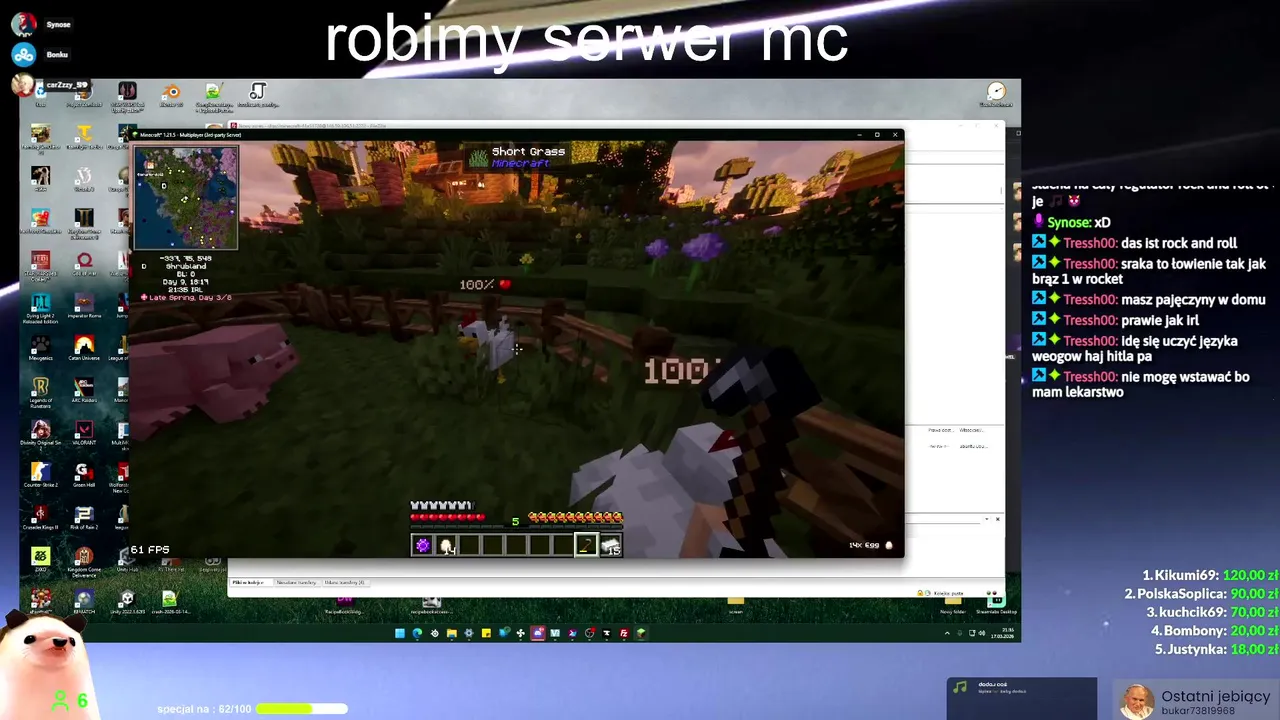
Task: Open the REMATCH desktop shortcut
Action: pyautogui.click(x=84, y=603)
